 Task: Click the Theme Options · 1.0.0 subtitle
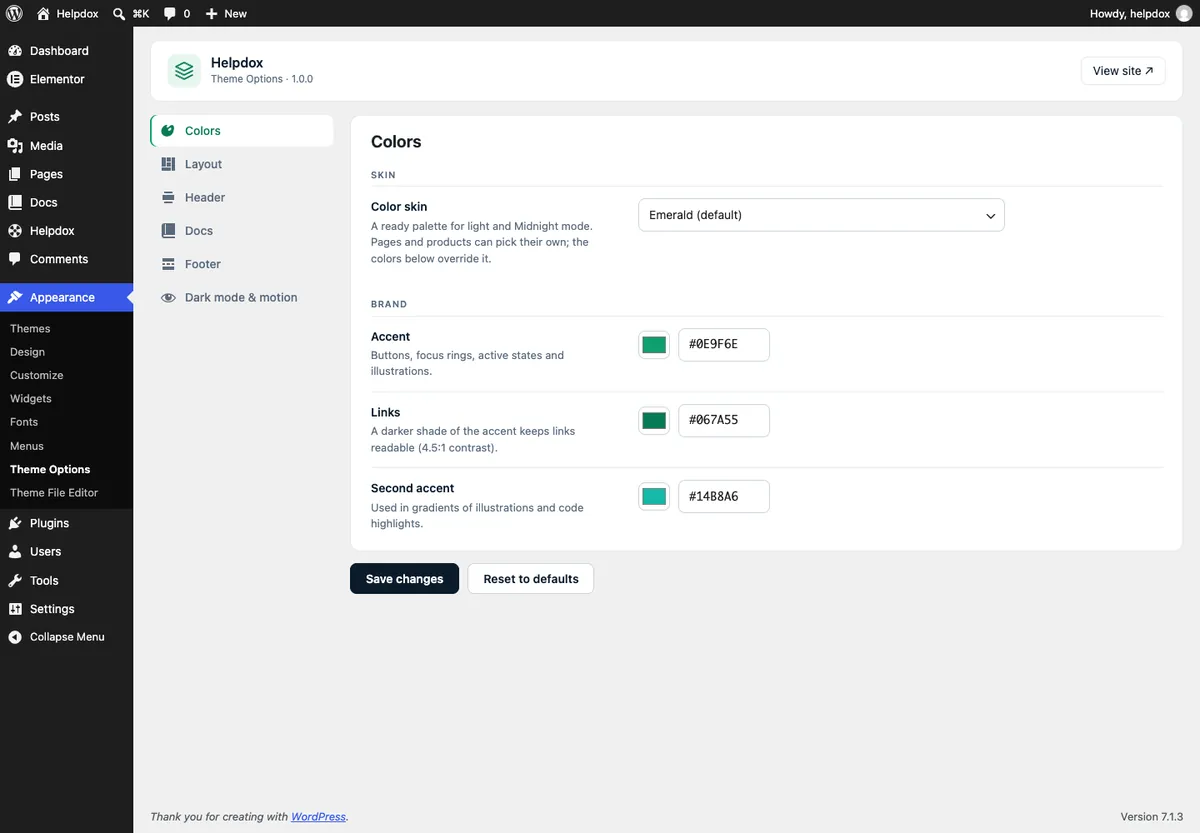pos(262,79)
